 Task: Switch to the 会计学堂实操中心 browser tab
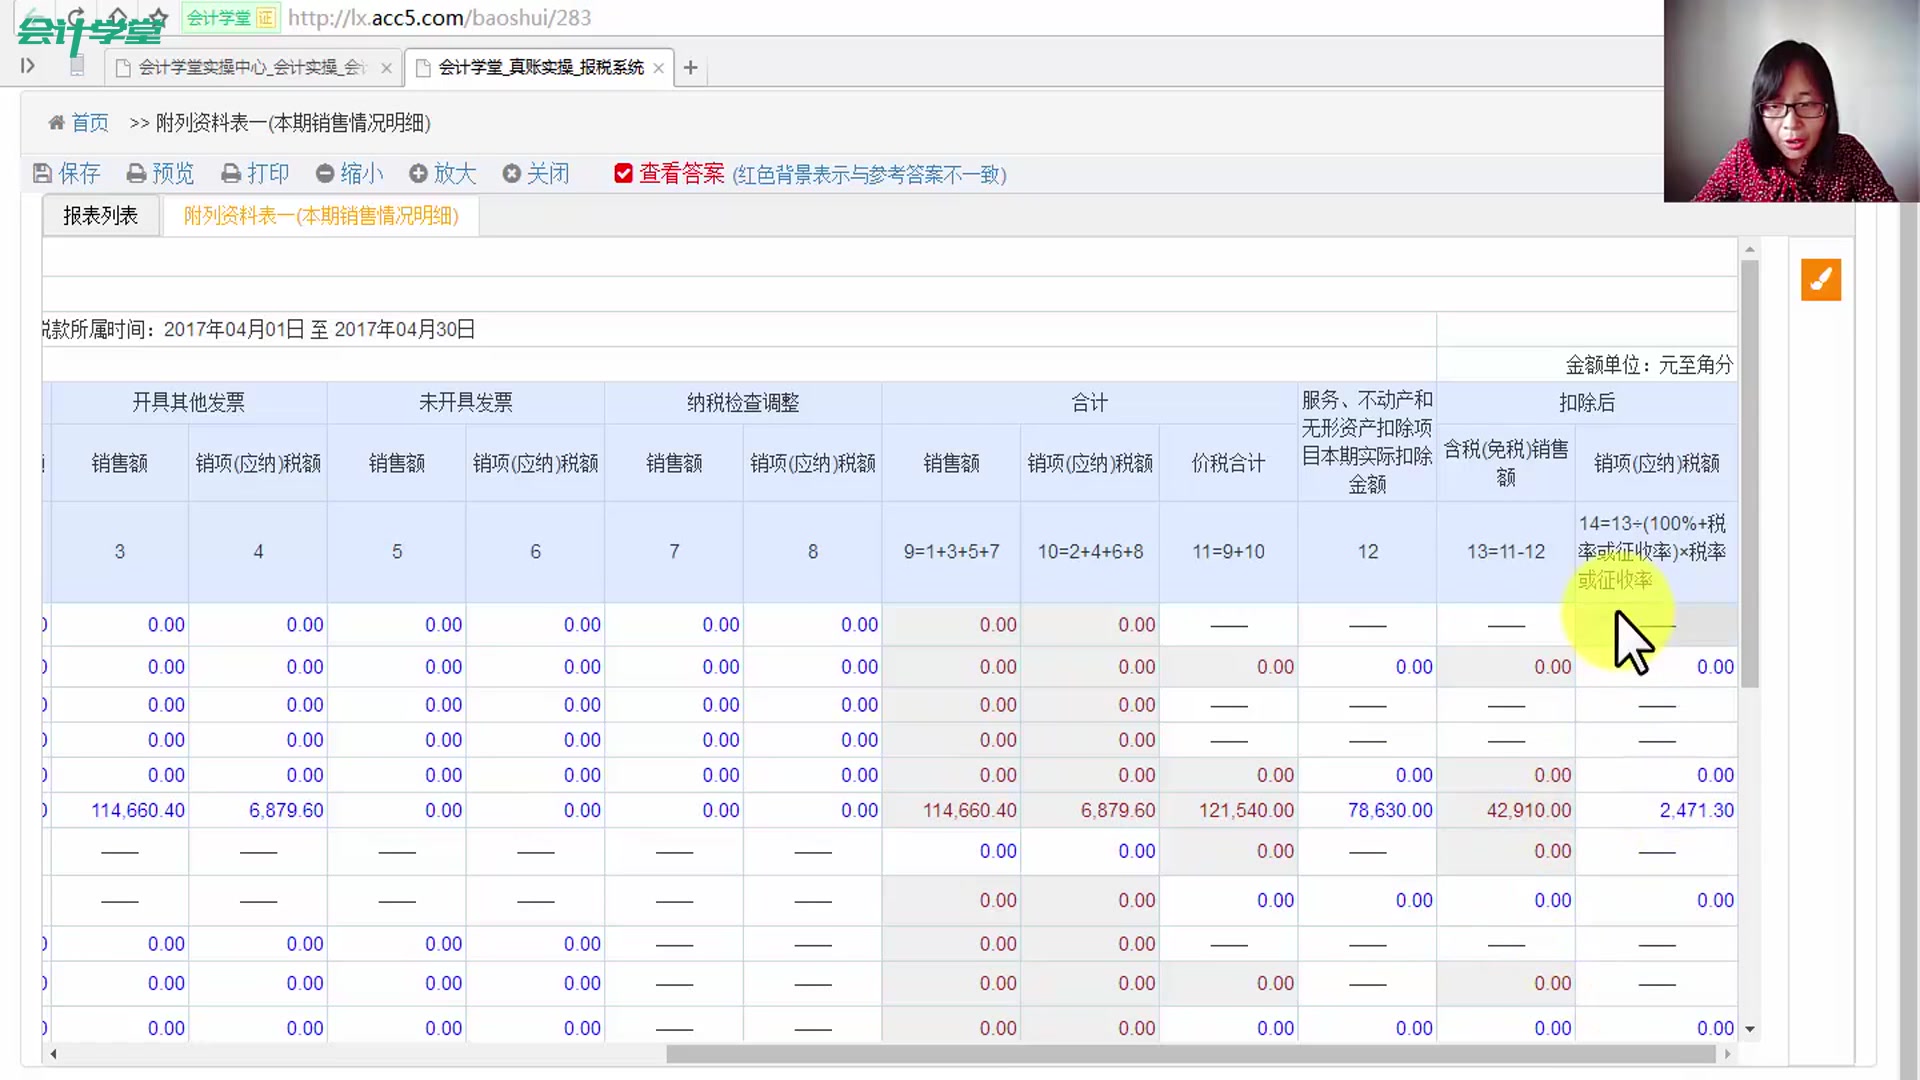(245, 67)
